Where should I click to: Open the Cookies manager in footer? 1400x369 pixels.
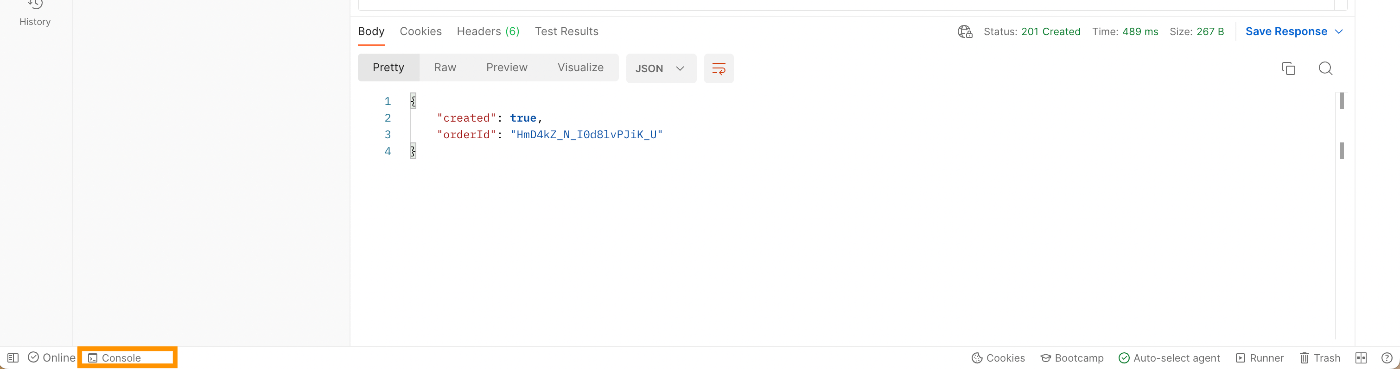click(998, 358)
